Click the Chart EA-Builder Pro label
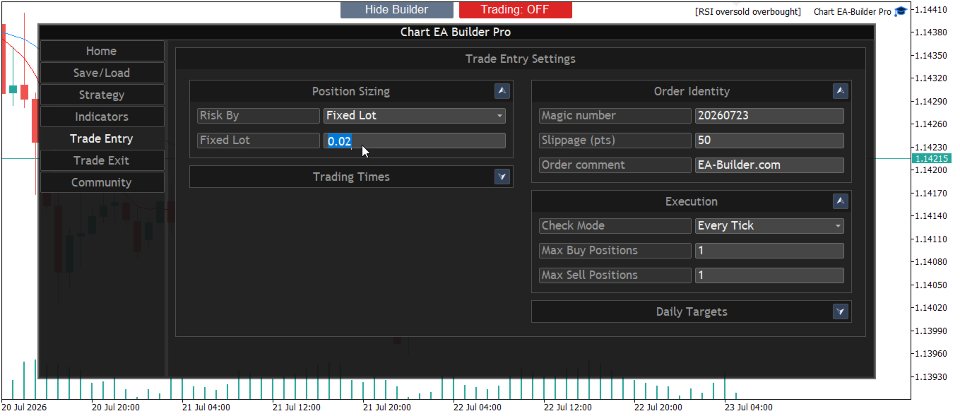 pos(852,12)
